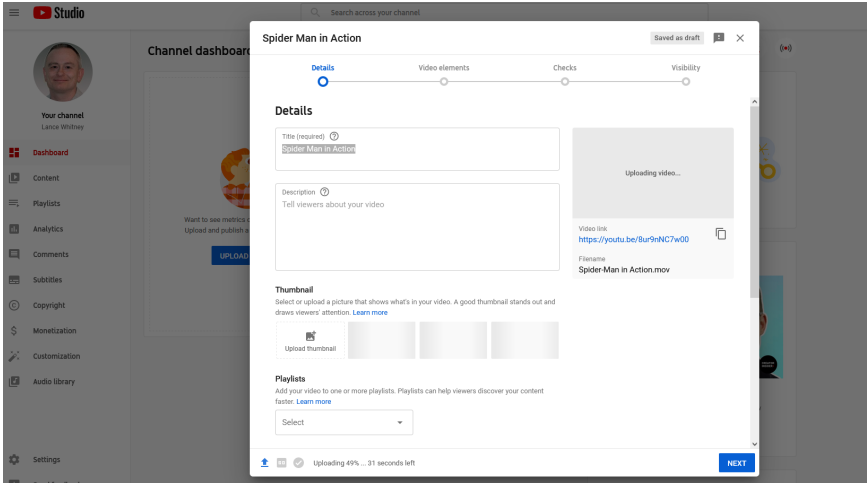Viewport: 867px width, 483px height.
Task: Click the Playlists icon in the sidebar
Action: 14,203
